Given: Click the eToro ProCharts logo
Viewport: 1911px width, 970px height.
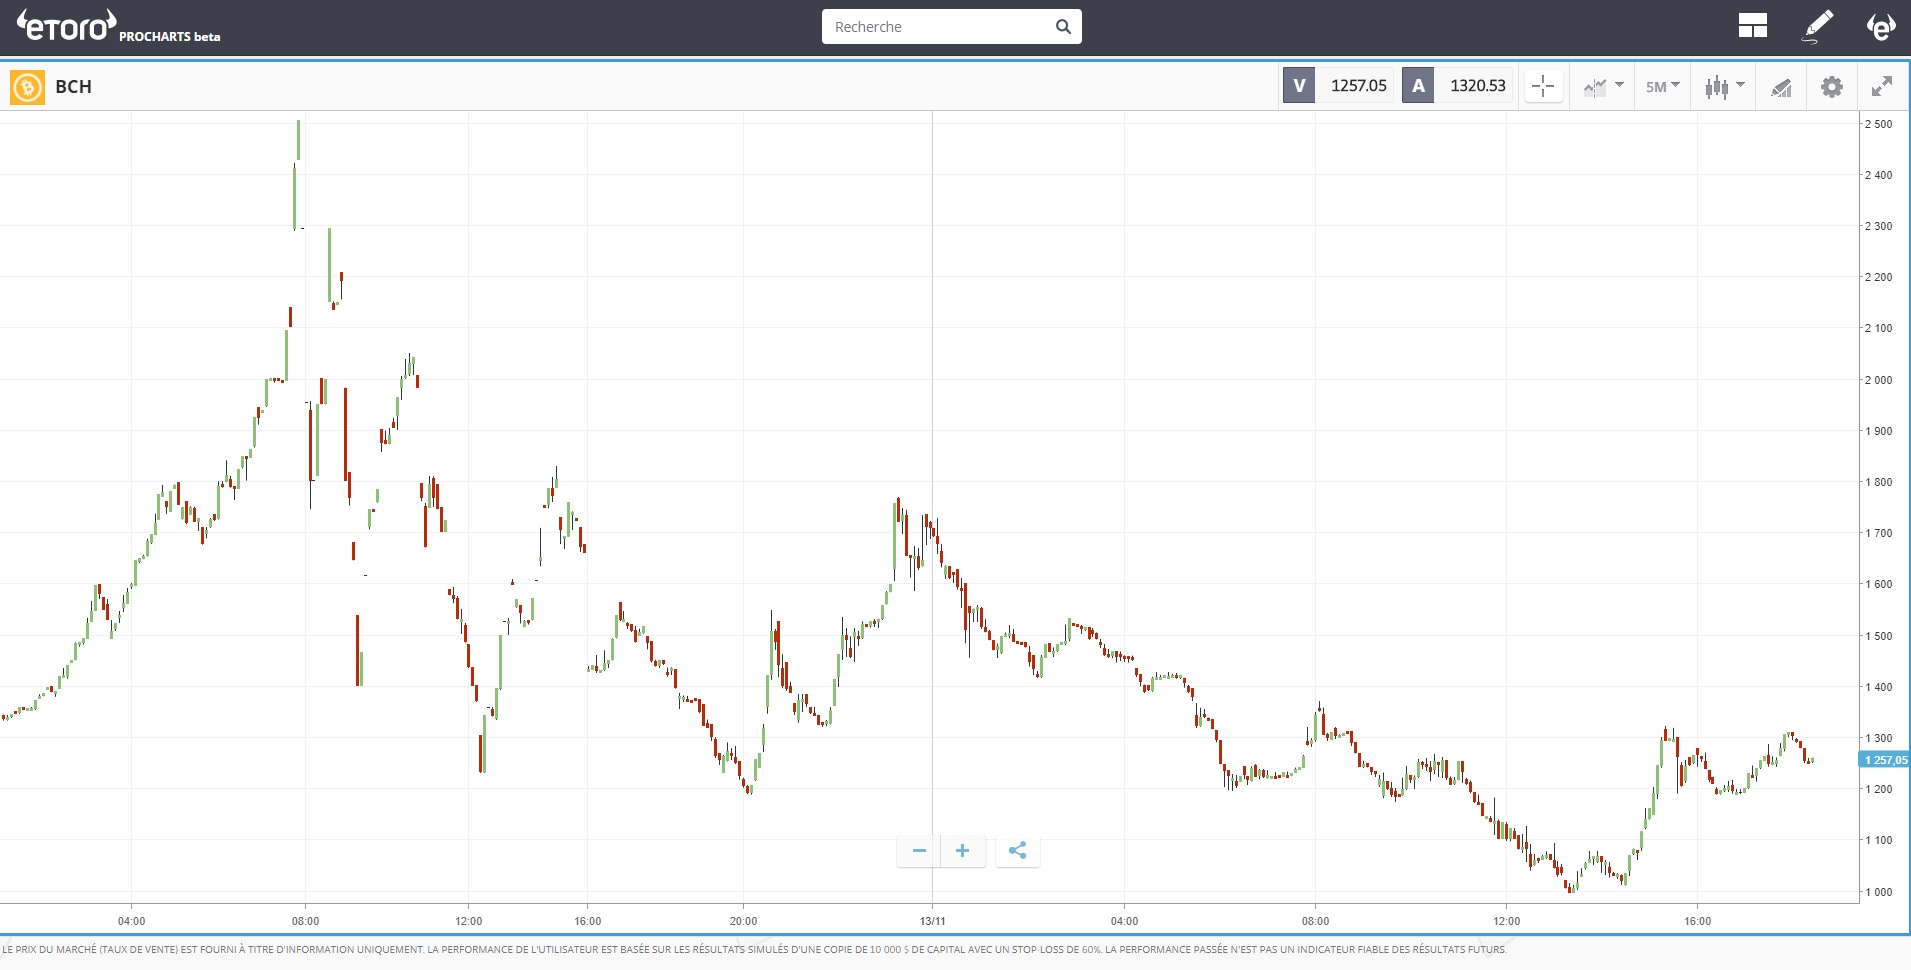Looking at the screenshot, I should click(118, 27).
